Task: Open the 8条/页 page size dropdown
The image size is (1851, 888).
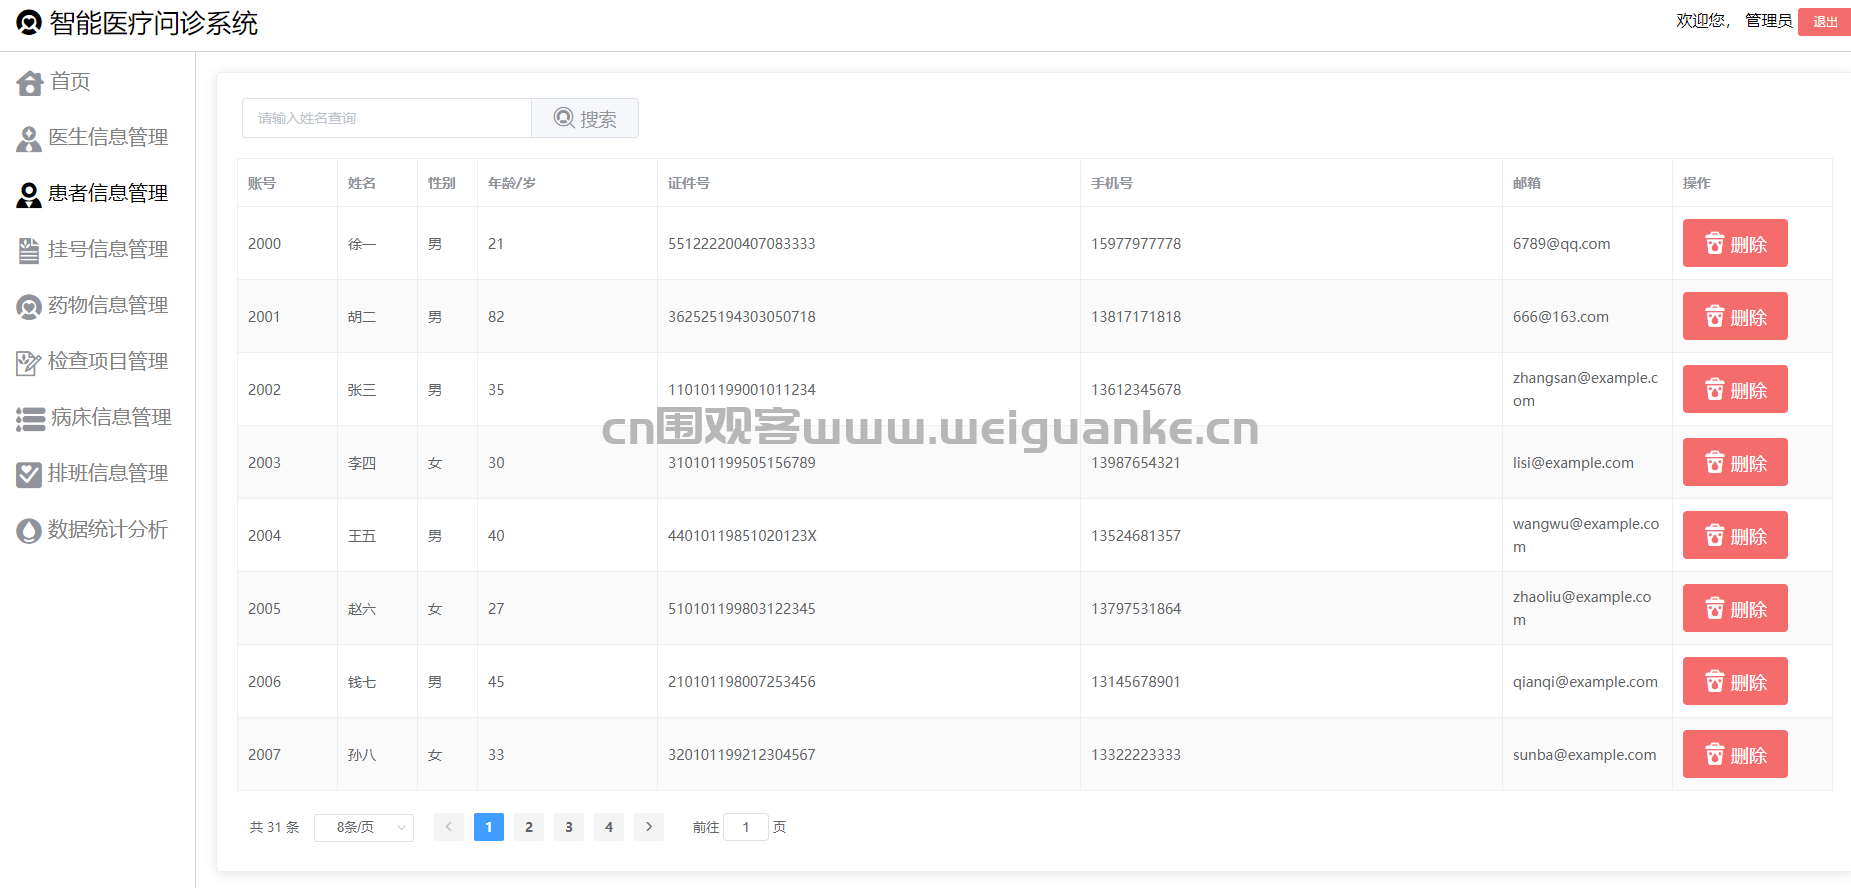Action: pyautogui.click(x=363, y=828)
